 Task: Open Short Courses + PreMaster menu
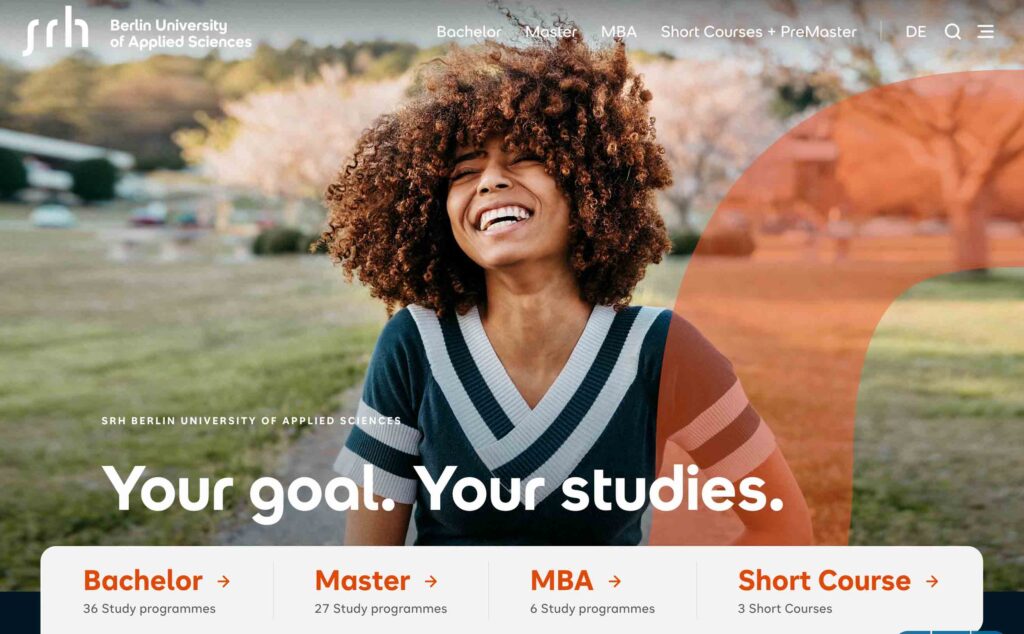(x=758, y=31)
